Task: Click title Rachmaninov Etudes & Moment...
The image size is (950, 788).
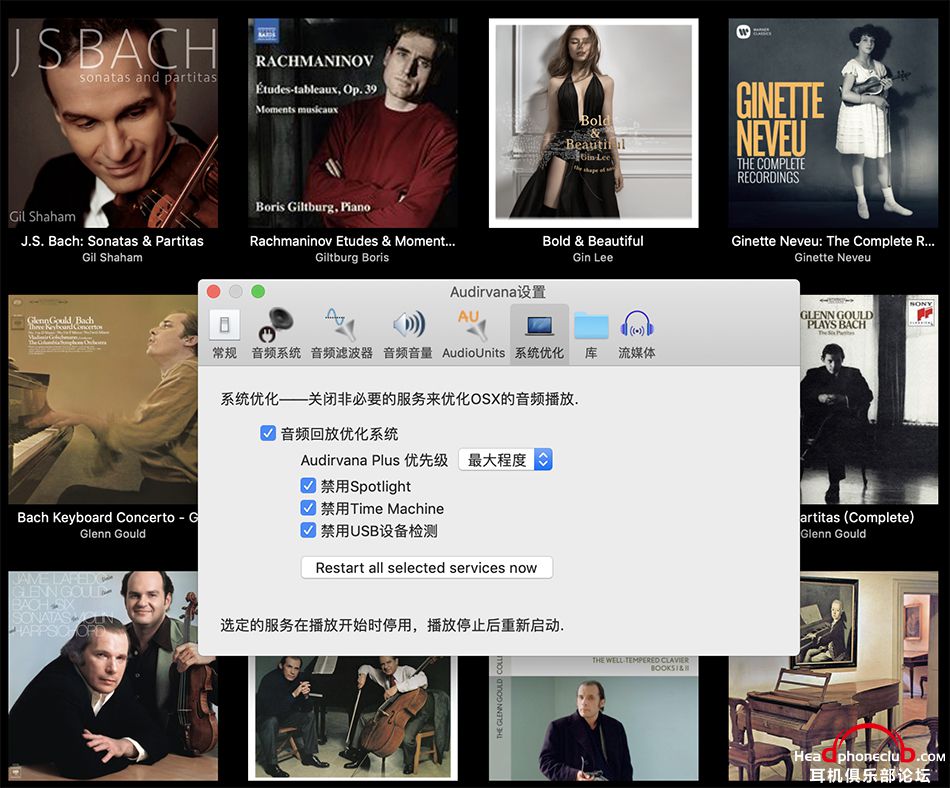Action: (353, 241)
